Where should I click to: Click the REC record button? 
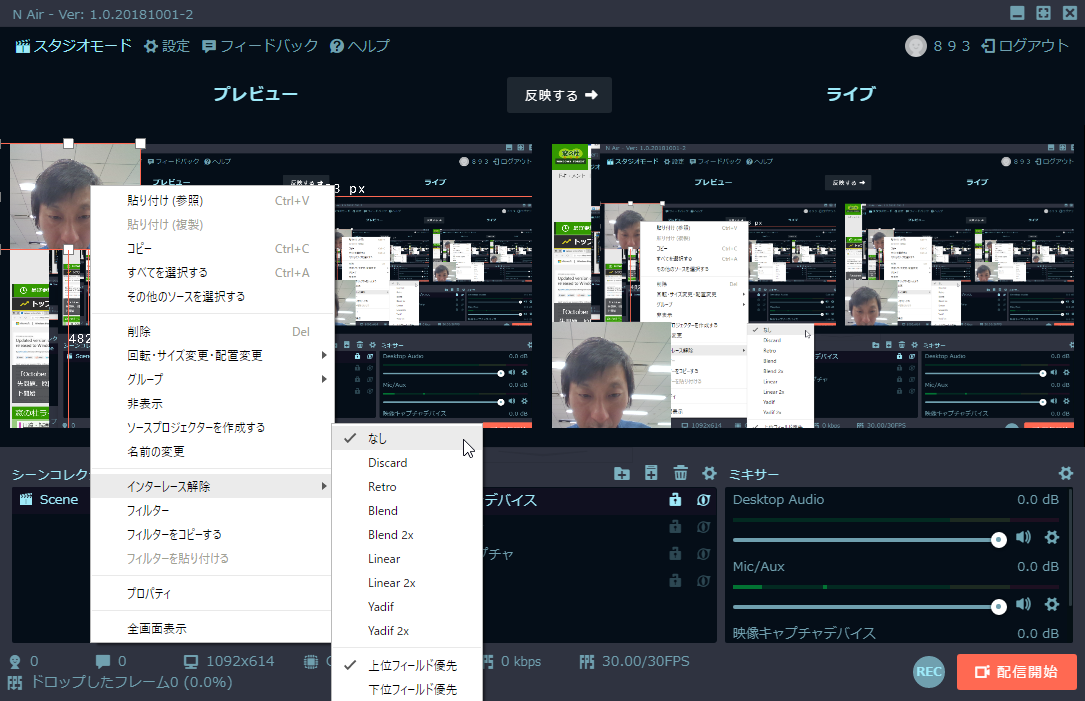point(929,671)
